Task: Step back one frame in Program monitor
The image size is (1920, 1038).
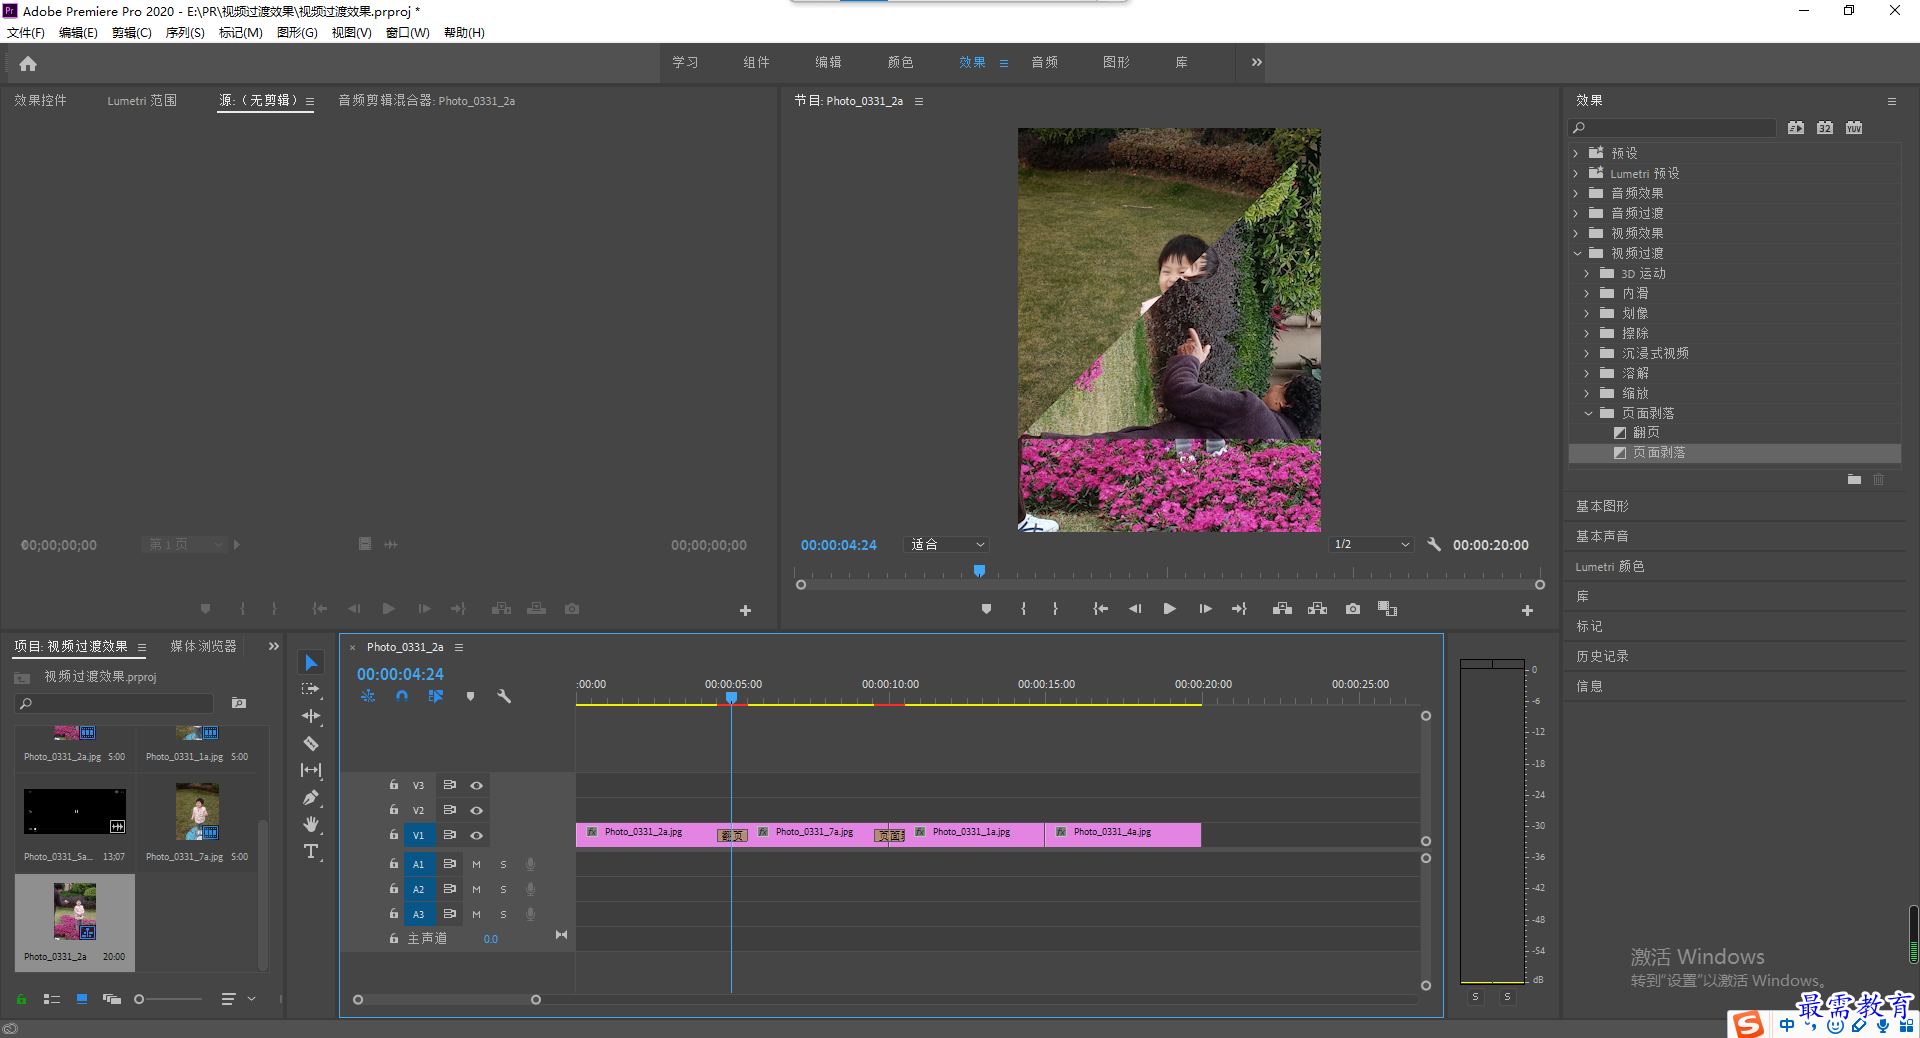Action: click(1135, 609)
